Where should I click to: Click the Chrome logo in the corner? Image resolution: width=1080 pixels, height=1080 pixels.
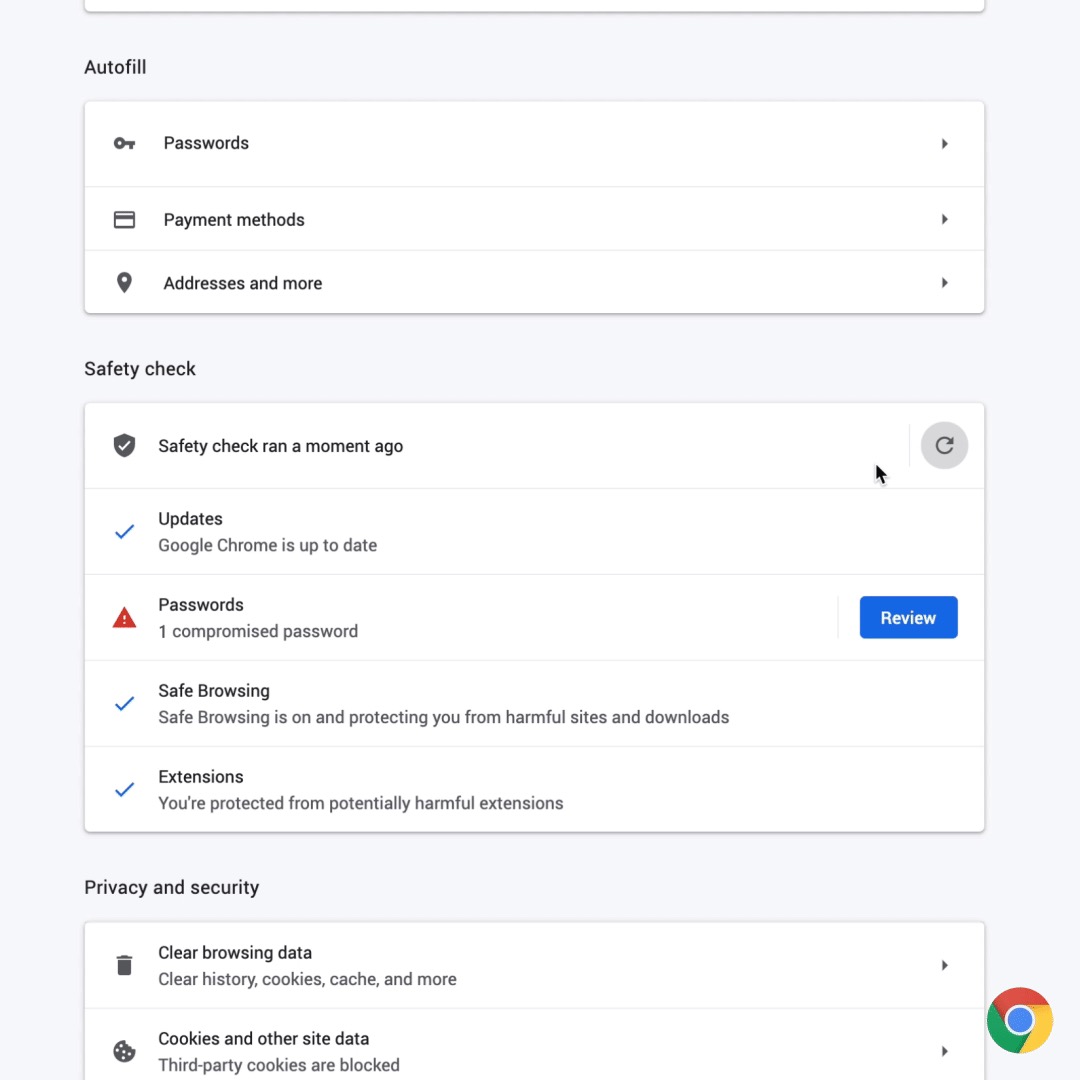pos(1019,1020)
